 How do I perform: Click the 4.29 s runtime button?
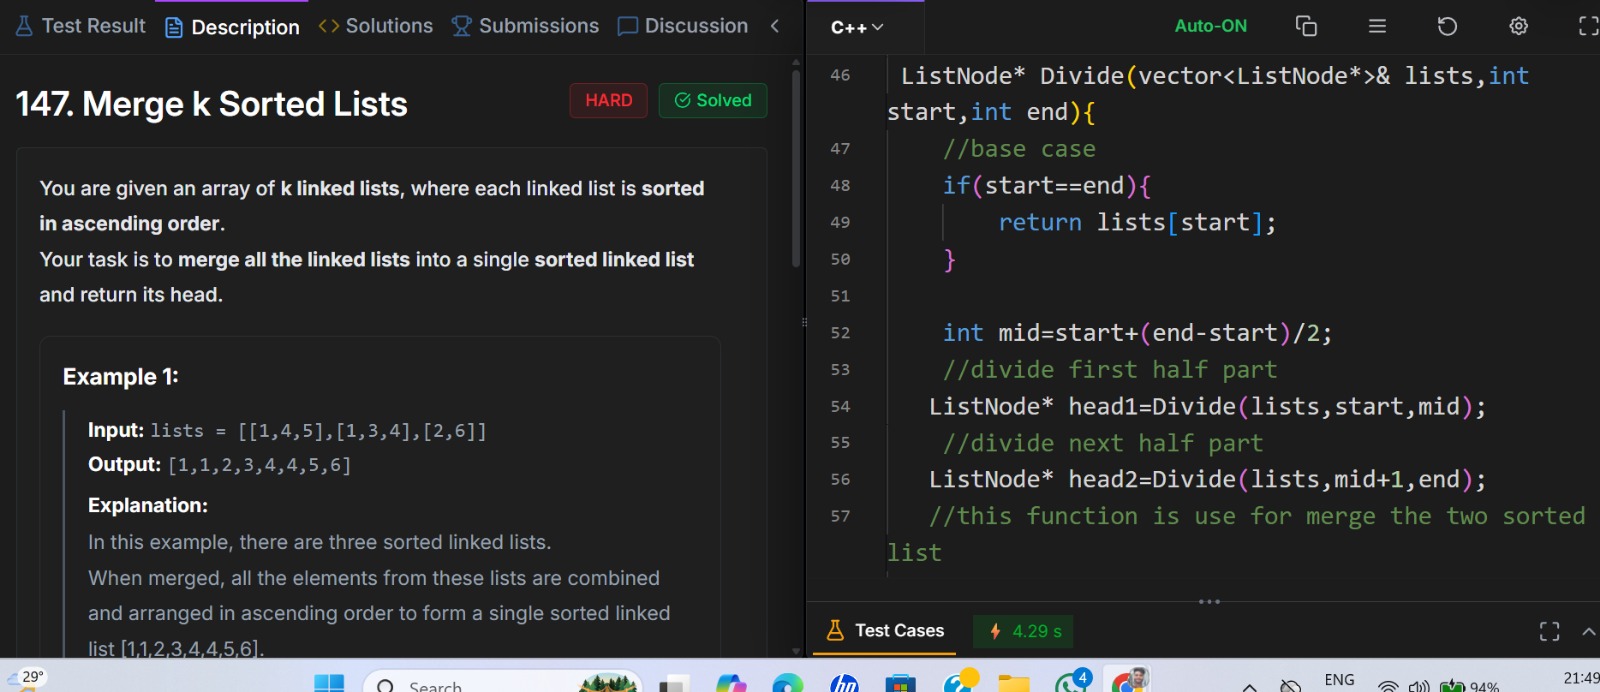[1023, 631]
